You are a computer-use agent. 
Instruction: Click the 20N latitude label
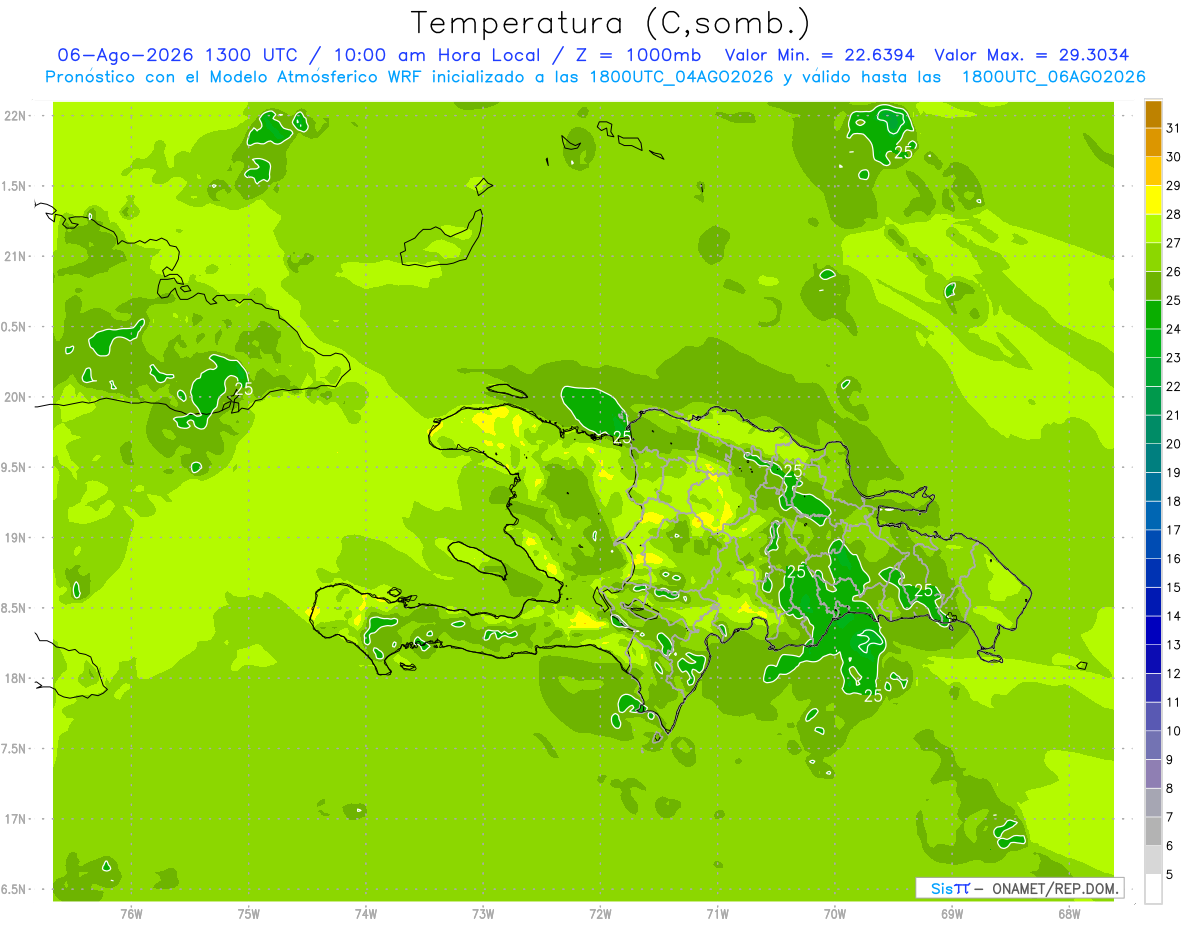(14, 398)
